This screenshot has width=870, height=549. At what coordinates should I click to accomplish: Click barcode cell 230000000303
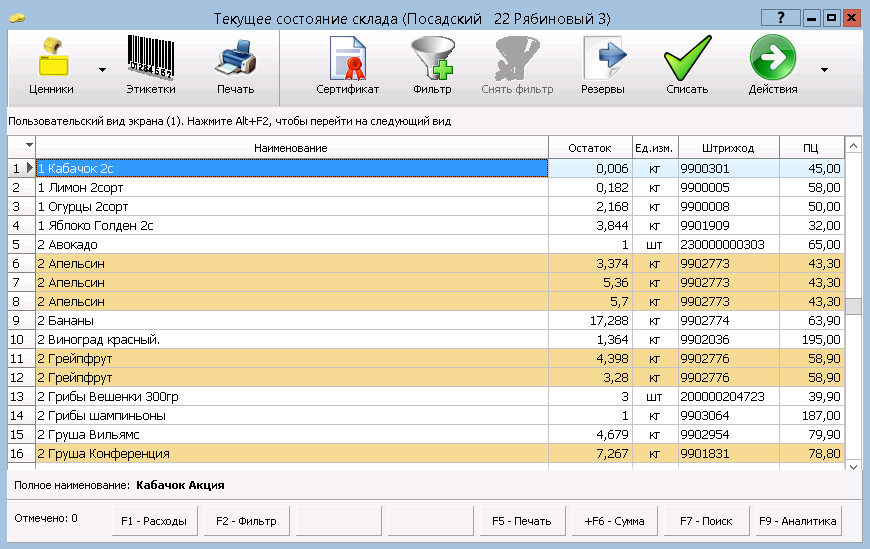pyautogui.click(x=729, y=244)
